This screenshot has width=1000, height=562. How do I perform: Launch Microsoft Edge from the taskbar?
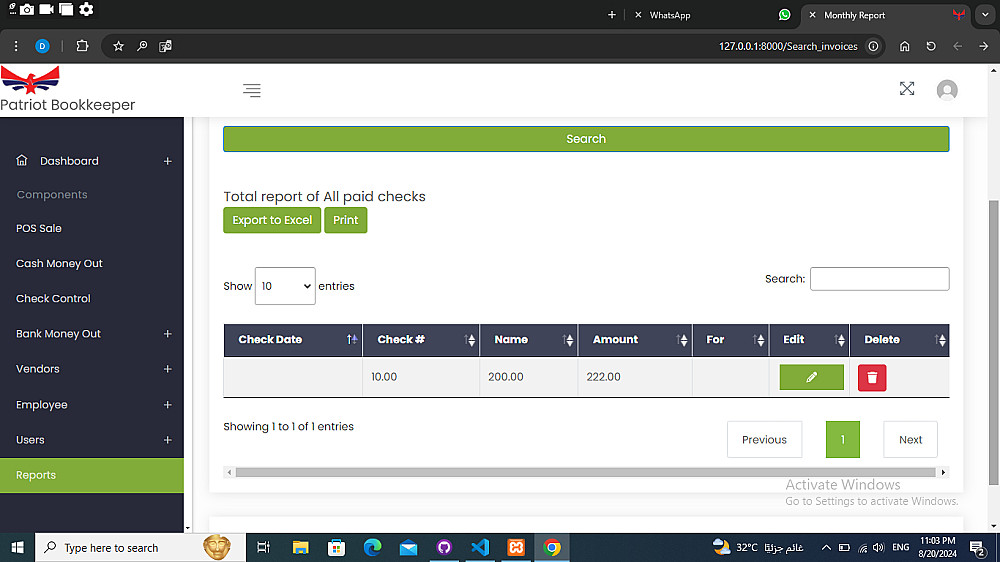372,547
